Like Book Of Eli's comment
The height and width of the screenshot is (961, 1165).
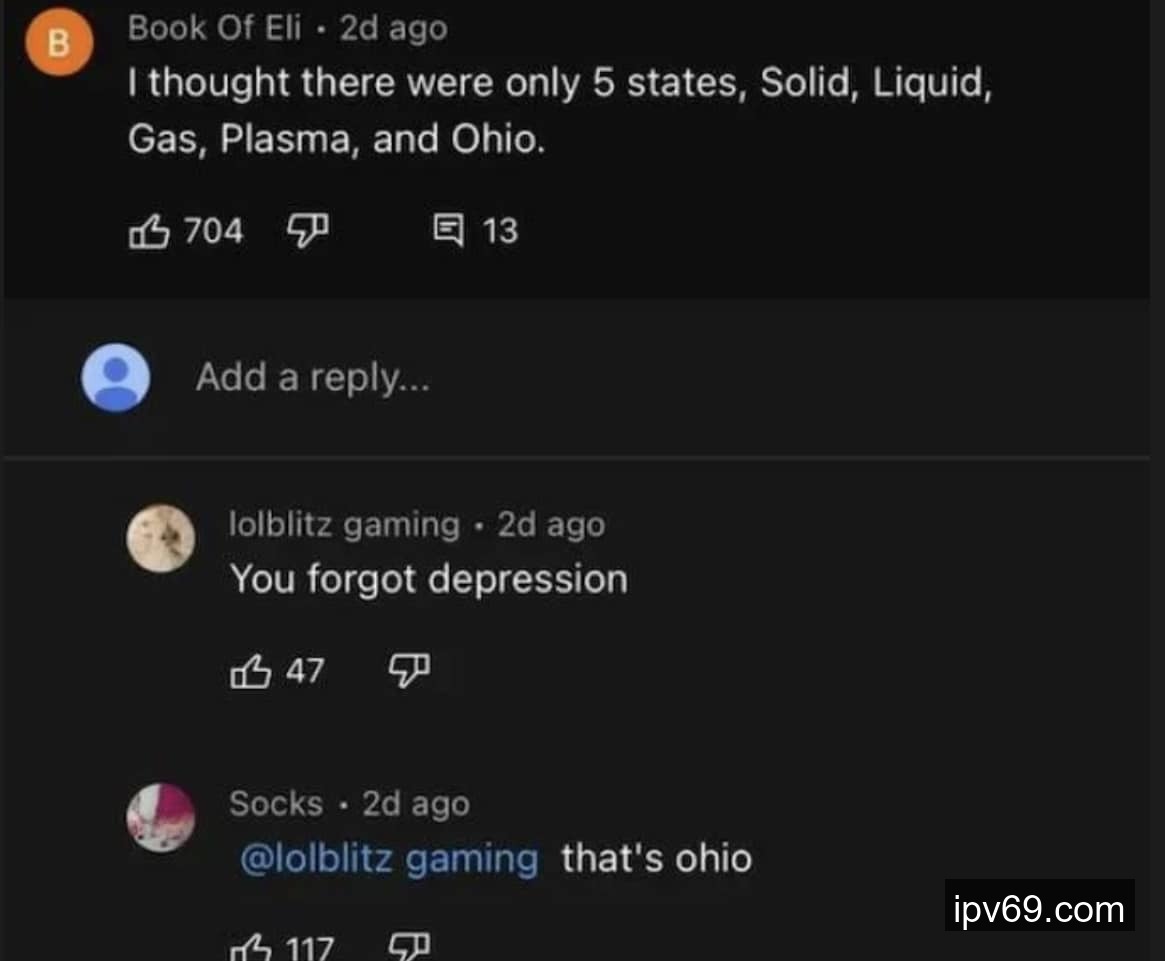pos(149,230)
